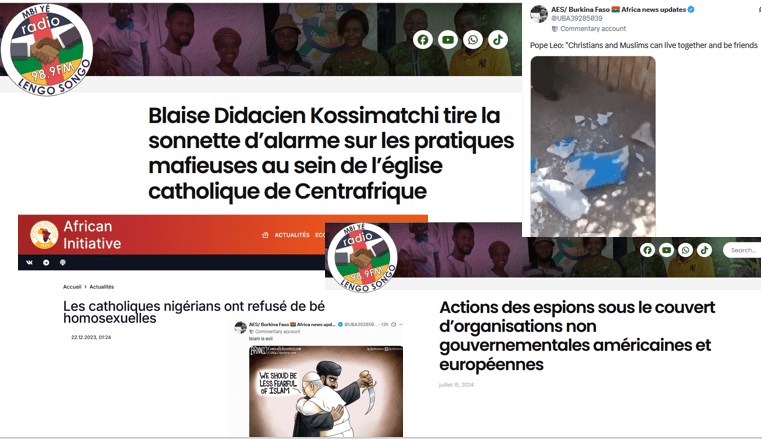
Task: Open the WhatsApp icon in top banner
Action: pos(473,40)
